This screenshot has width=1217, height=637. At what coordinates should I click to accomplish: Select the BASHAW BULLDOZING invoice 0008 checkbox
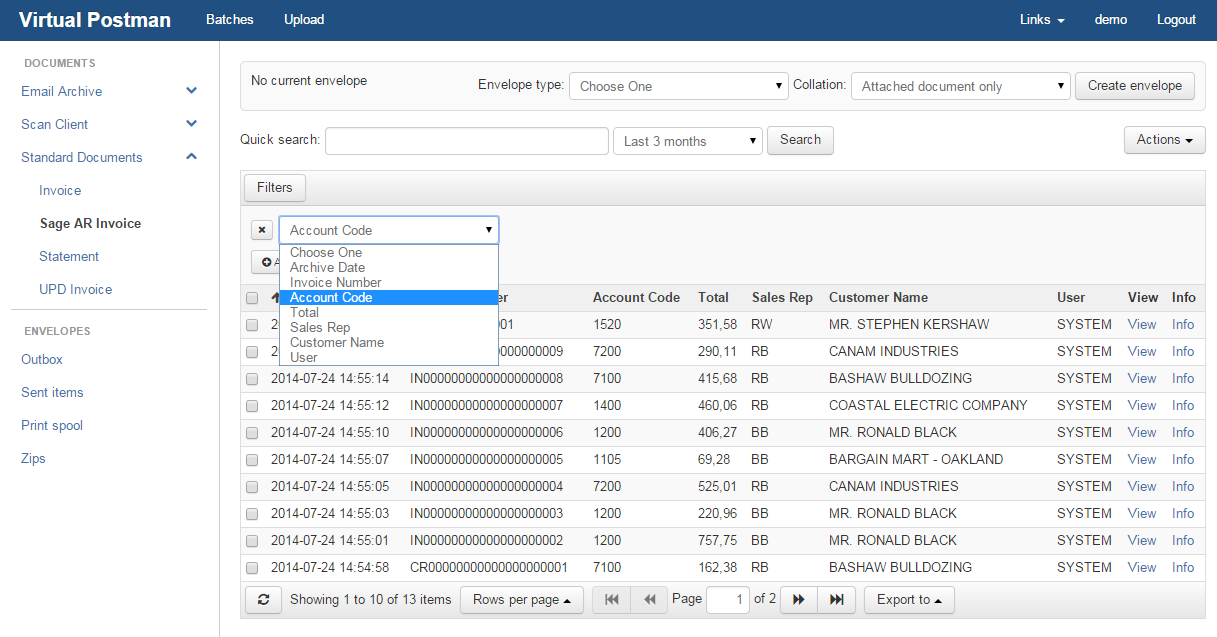tap(252, 379)
